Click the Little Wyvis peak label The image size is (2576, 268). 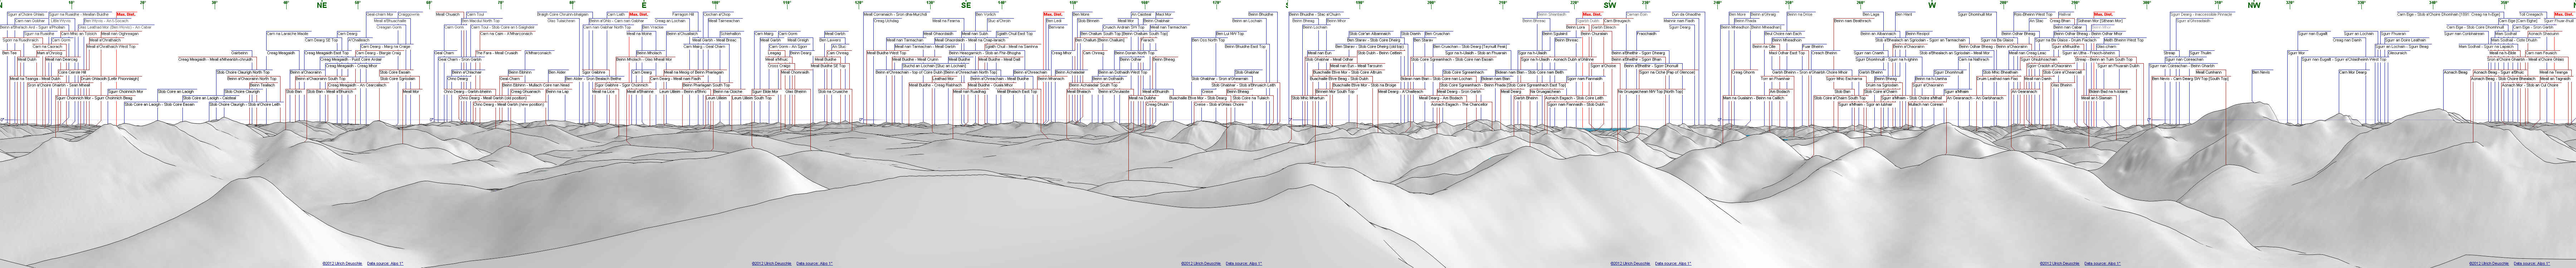(x=60, y=21)
